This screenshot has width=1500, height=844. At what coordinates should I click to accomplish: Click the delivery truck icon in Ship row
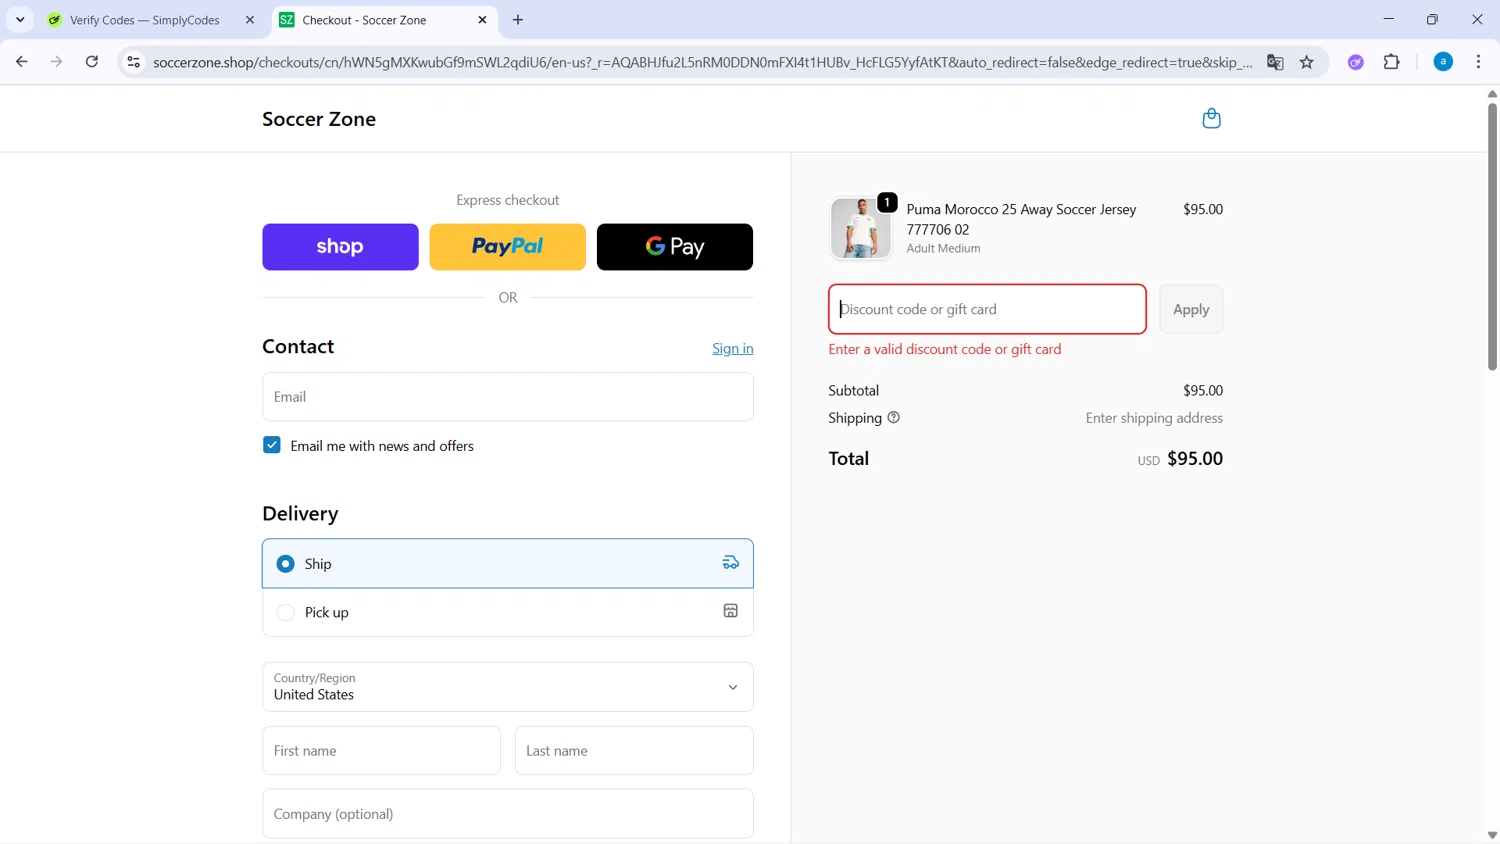click(731, 563)
